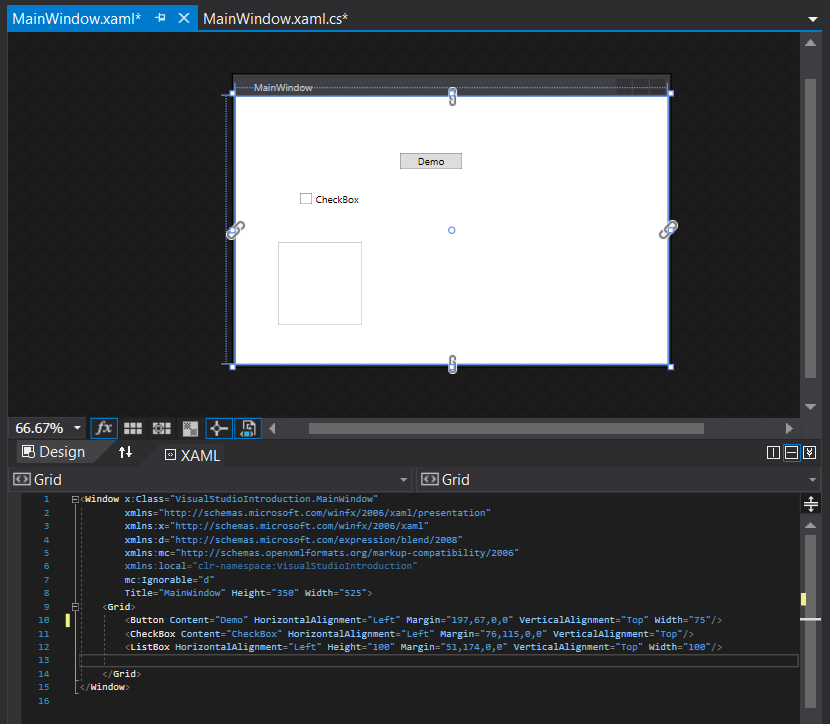Click the Design pane tab
The image size is (830, 724).
[52, 452]
